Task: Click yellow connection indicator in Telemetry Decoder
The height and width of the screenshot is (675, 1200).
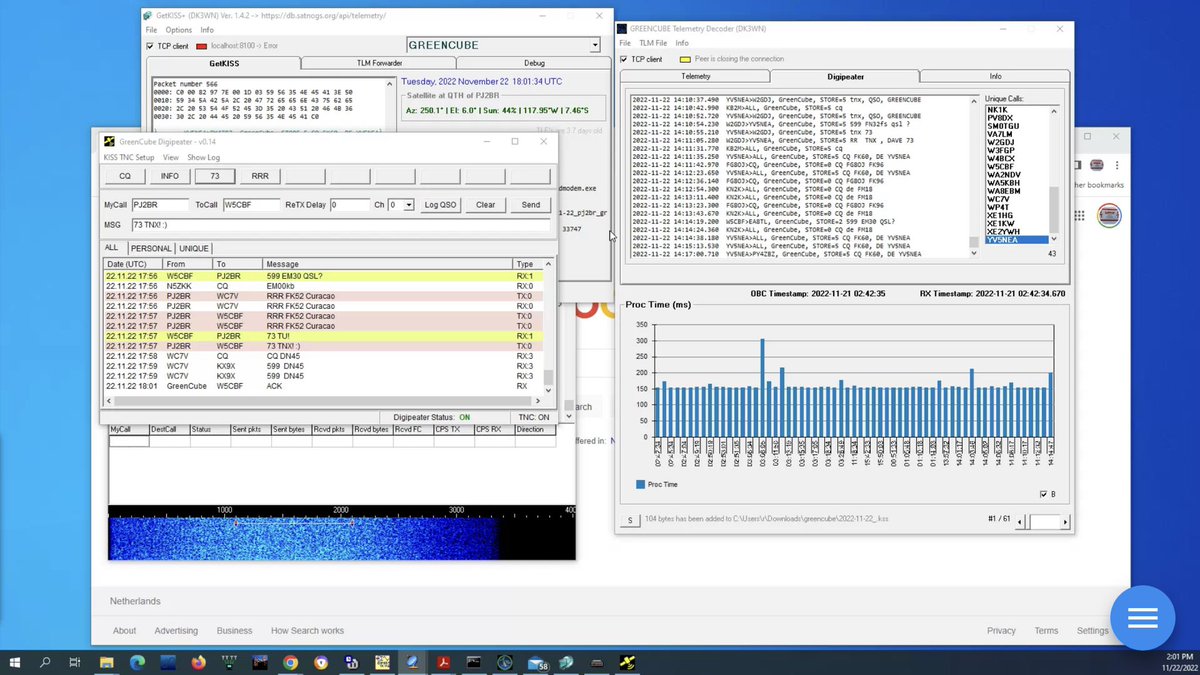Action: 686,59
